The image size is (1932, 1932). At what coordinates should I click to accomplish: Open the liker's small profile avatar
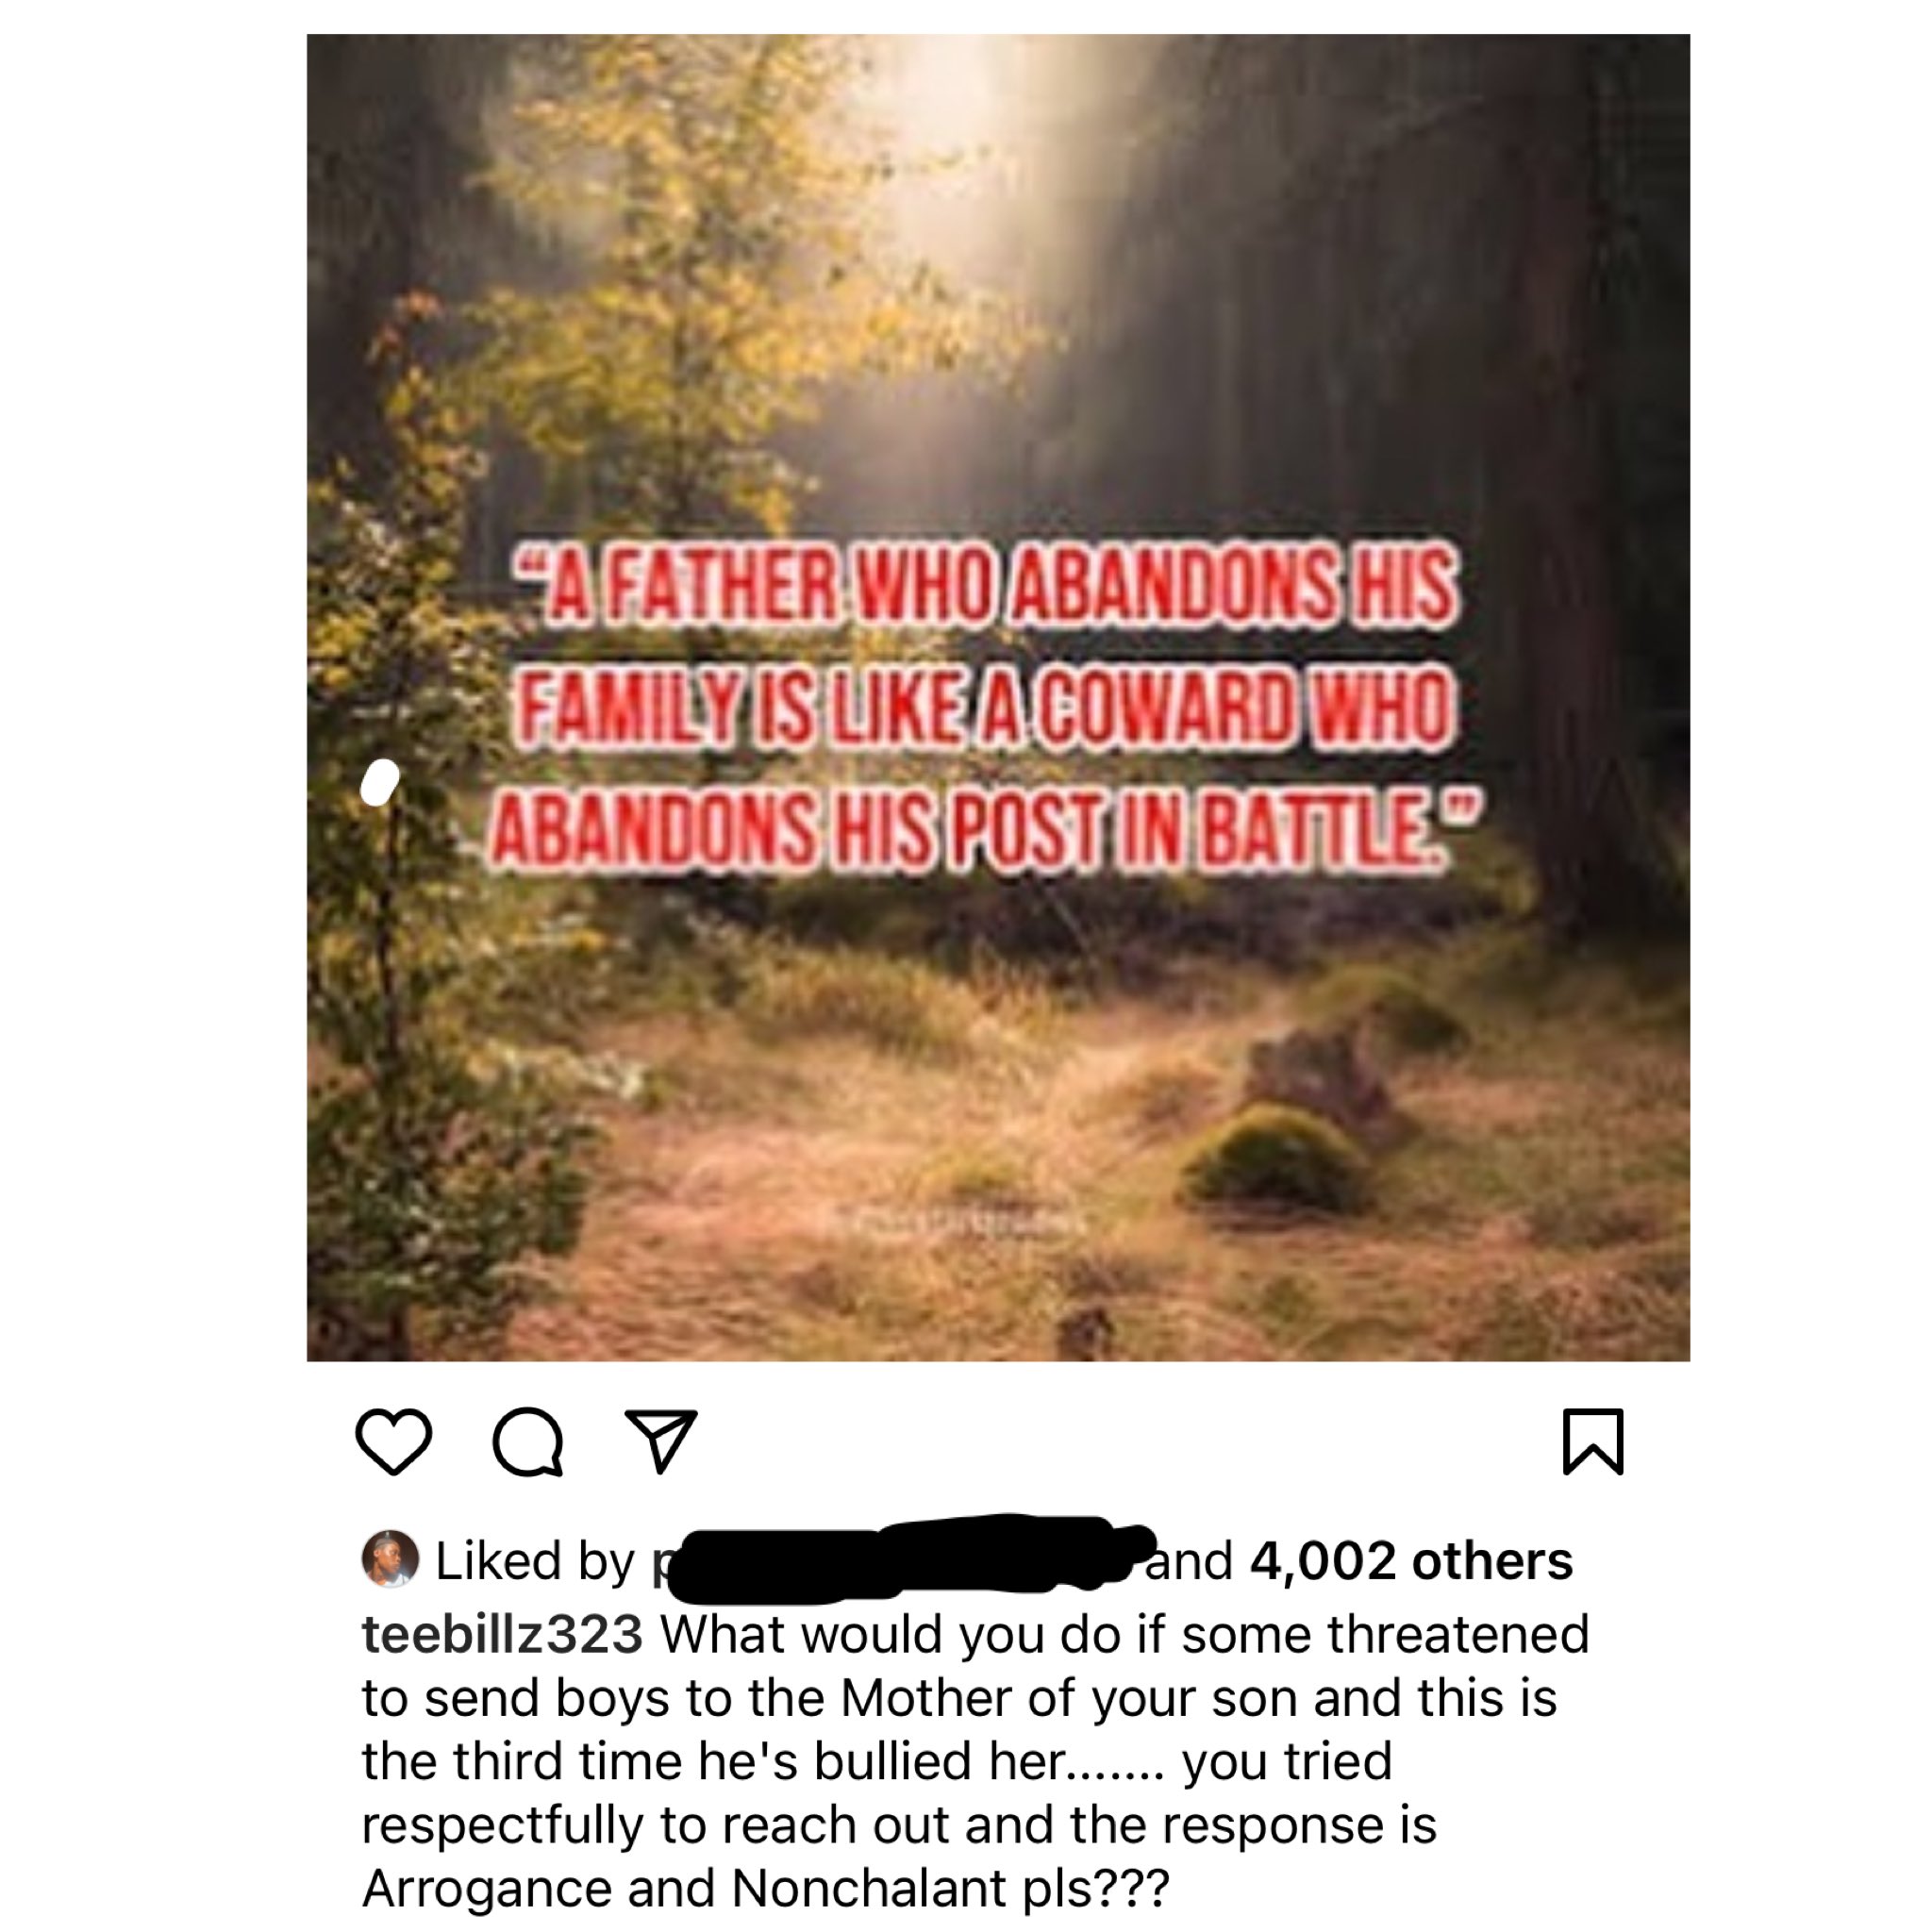(389, 1559)
